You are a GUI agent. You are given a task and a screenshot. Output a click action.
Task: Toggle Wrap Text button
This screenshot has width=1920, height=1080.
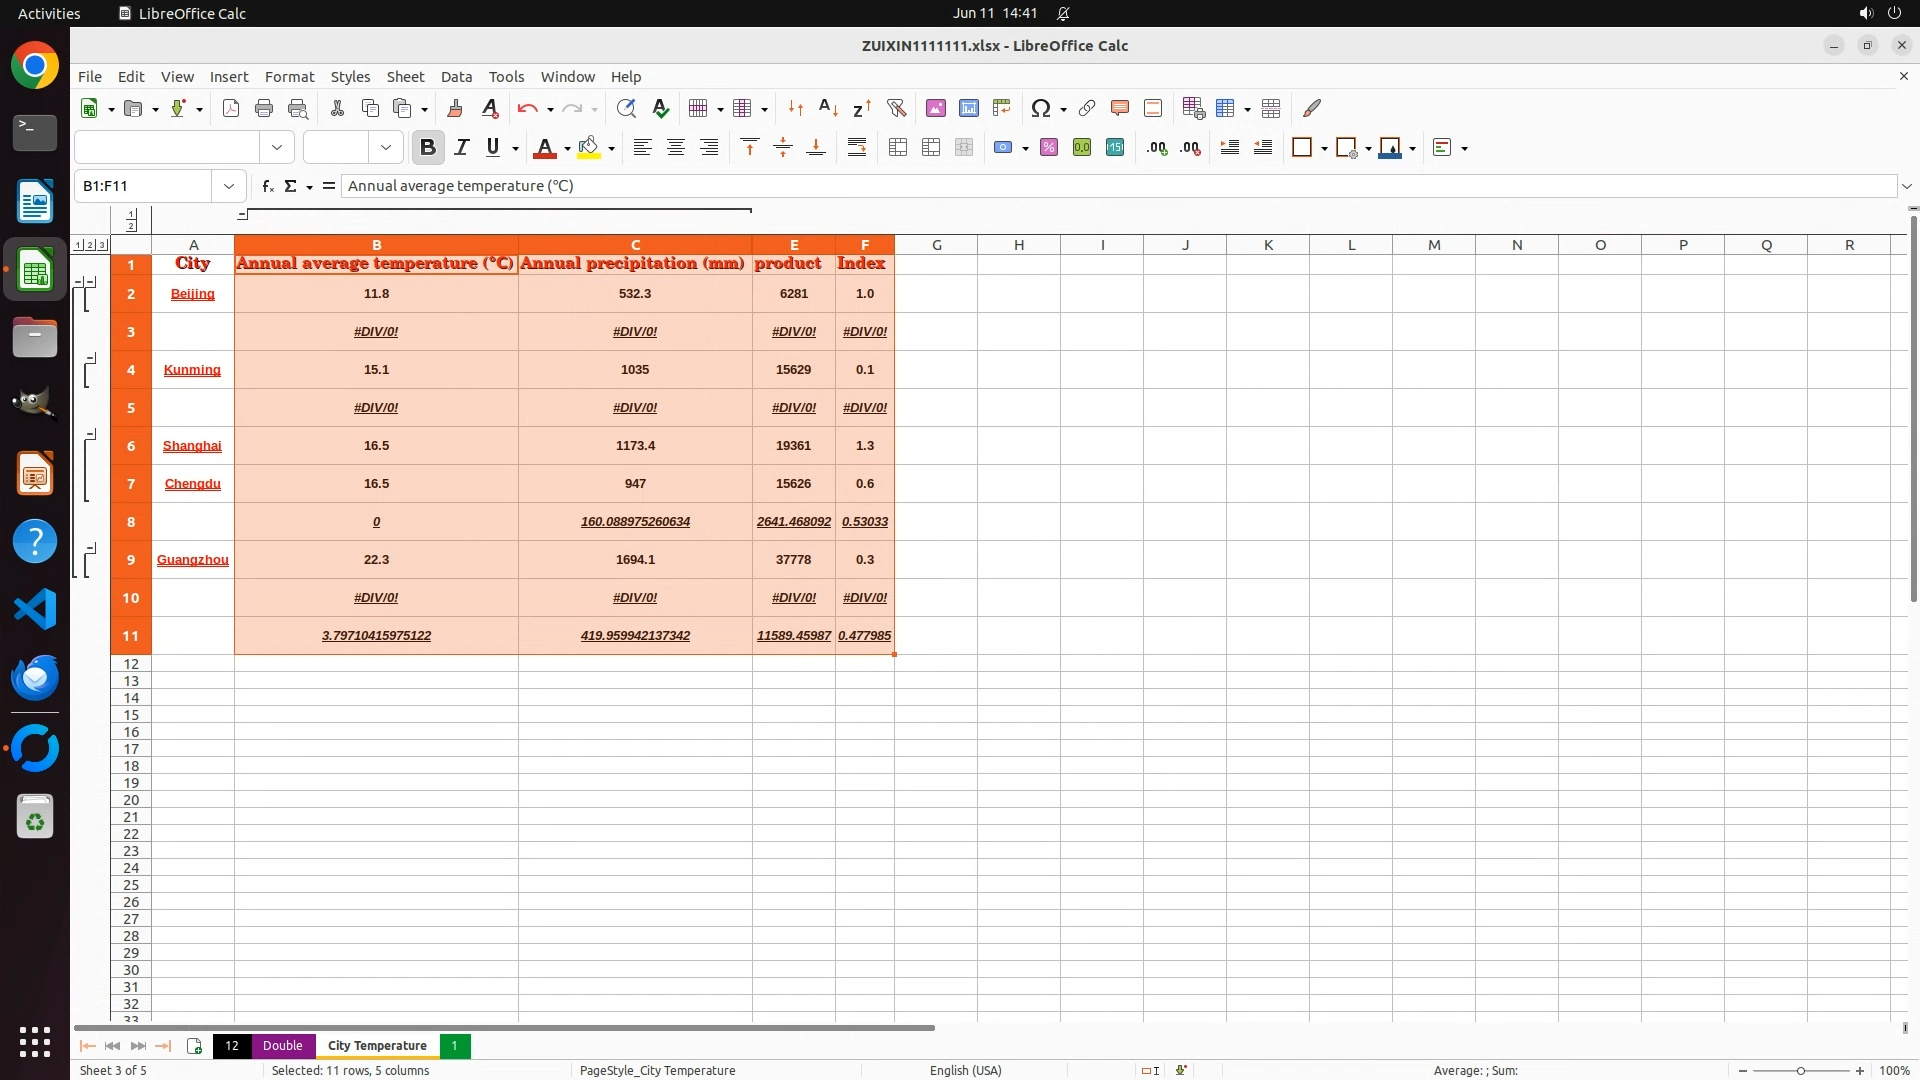(x=857, y=148)
